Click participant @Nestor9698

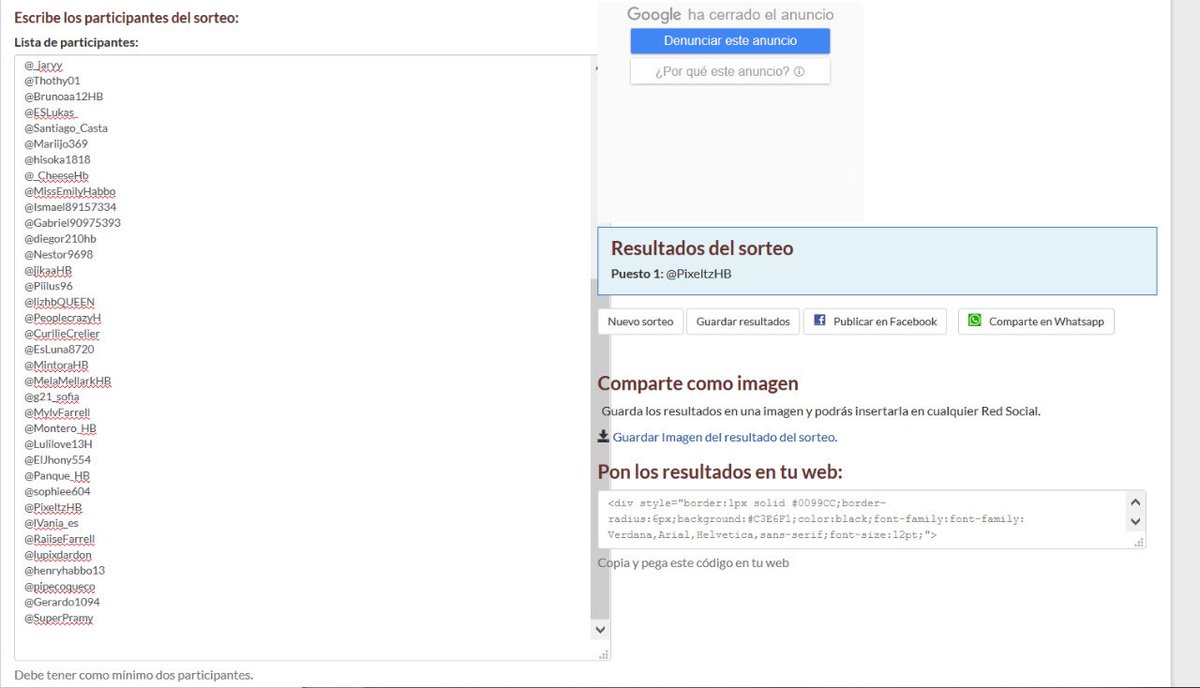tap(59, 255)
